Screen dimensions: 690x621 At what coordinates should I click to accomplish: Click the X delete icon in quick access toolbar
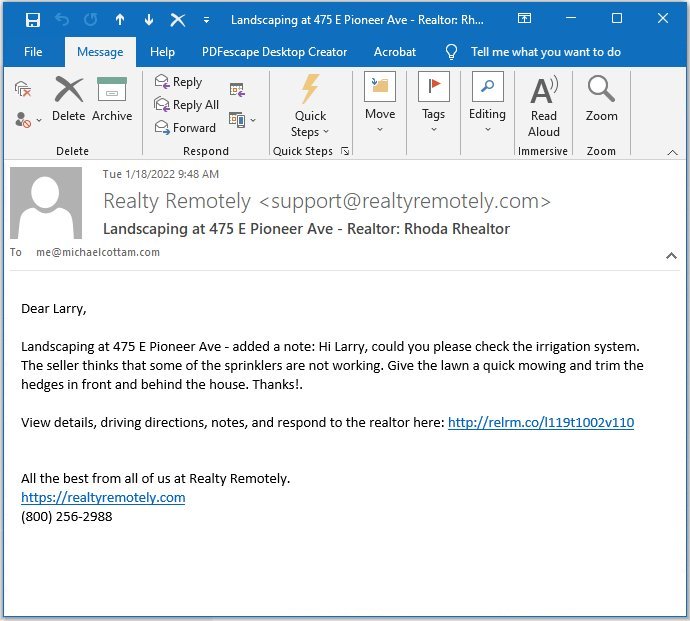(x=178, y=20)
